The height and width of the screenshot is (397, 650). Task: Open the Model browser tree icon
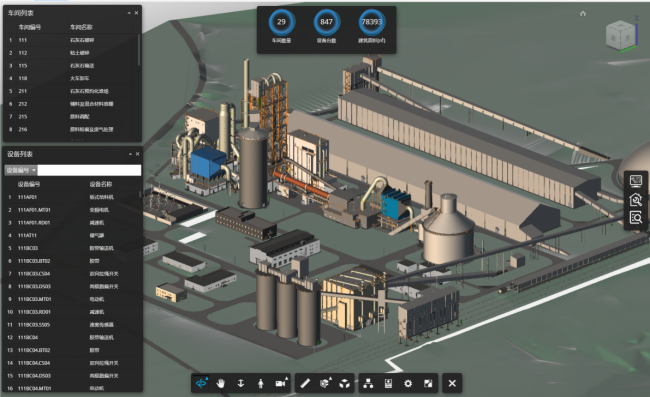pos(368,383)
